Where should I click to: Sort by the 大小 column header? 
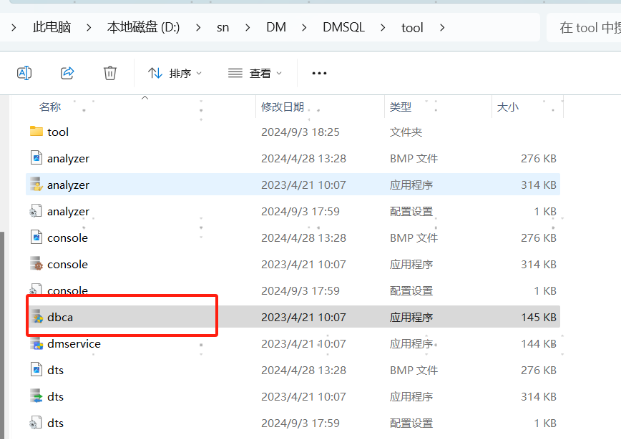point(507,107)
